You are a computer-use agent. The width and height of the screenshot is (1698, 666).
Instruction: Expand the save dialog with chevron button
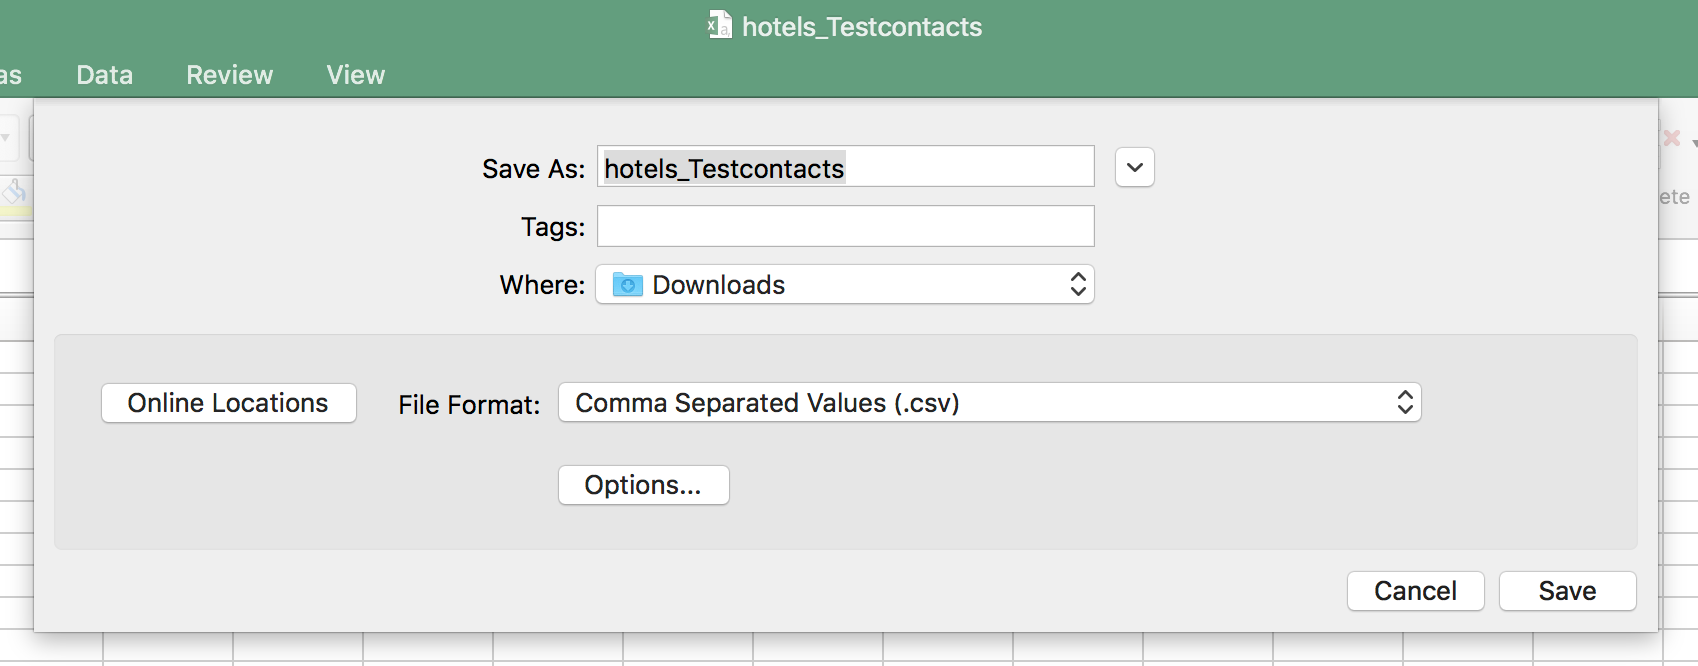tap(1135, 168)
